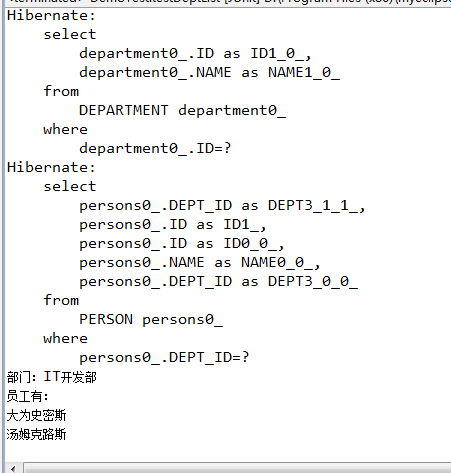Click the horizontal scrollbar left arrow
This screenshot has height=473, width=451.
tap(14, 468)
